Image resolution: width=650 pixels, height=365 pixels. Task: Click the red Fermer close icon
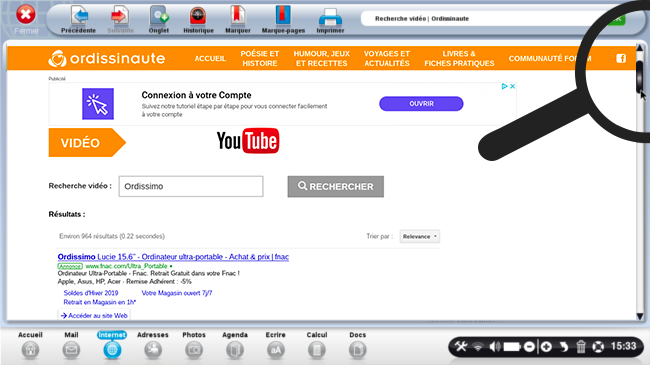point(26,15)
